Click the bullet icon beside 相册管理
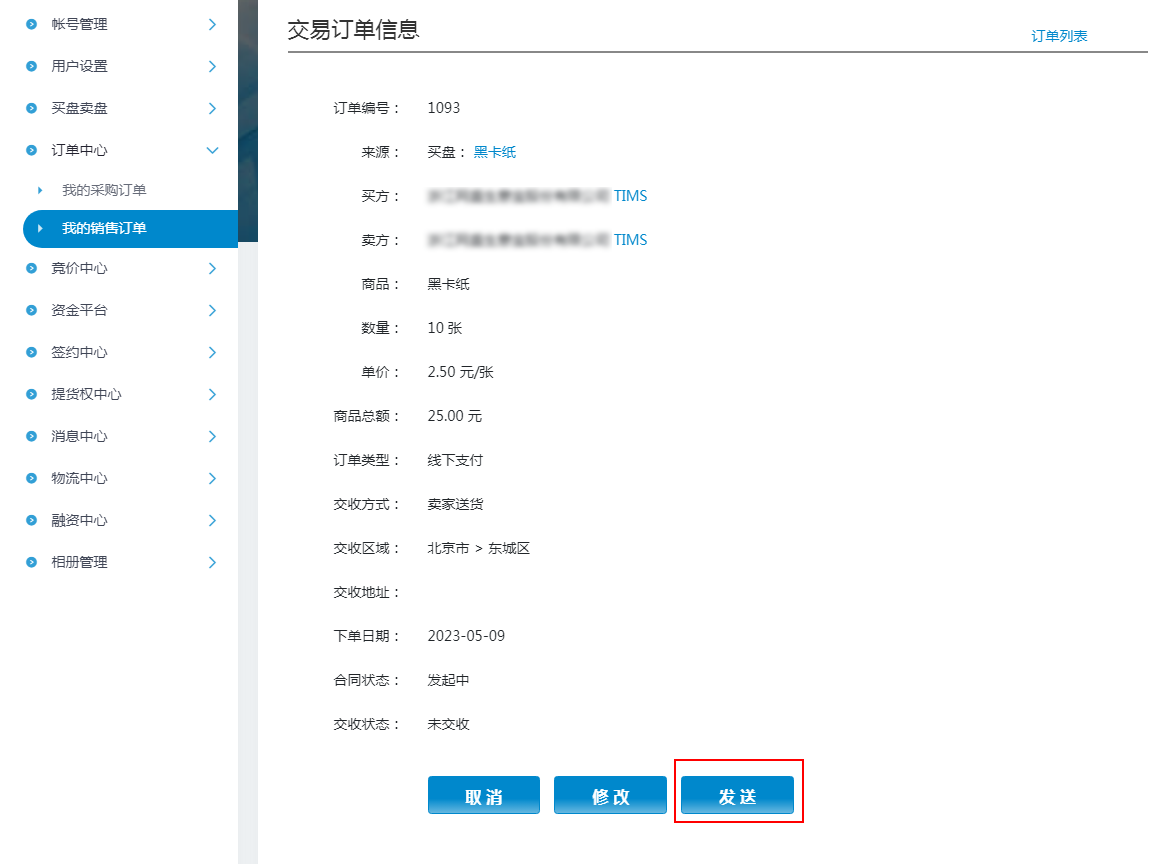Viewport: 1174px width, 864px height. pyautogui.click(x=32, y=562)
